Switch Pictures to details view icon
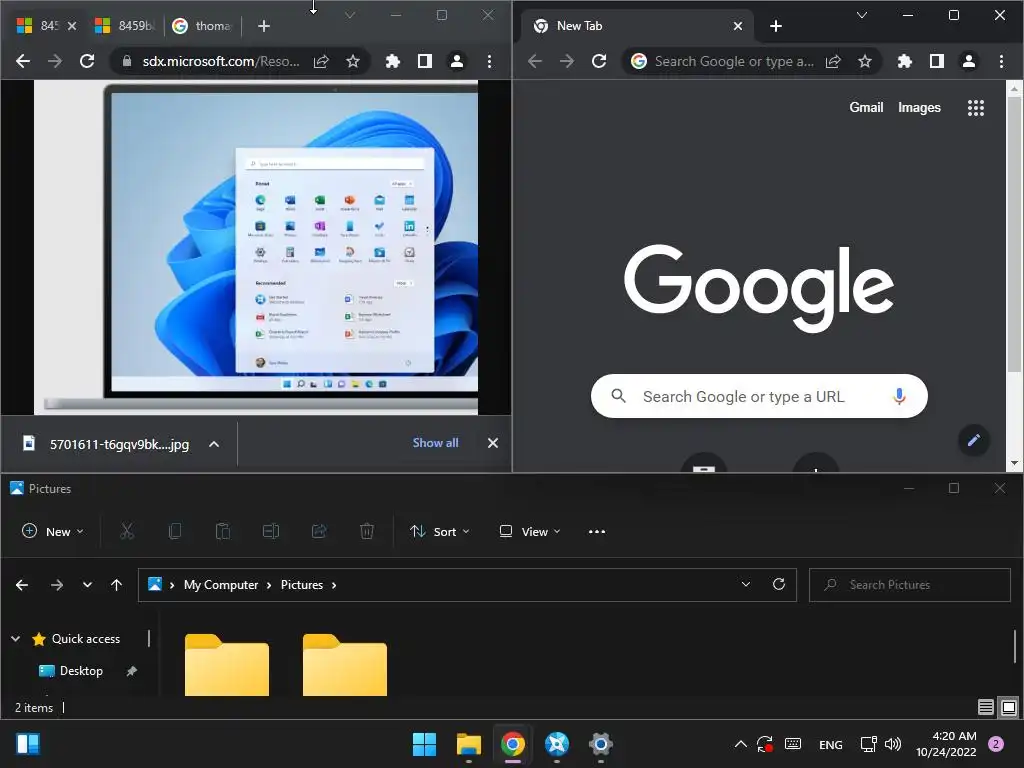The height and width of the screenshot is (768, 1024). click(985, 707)
